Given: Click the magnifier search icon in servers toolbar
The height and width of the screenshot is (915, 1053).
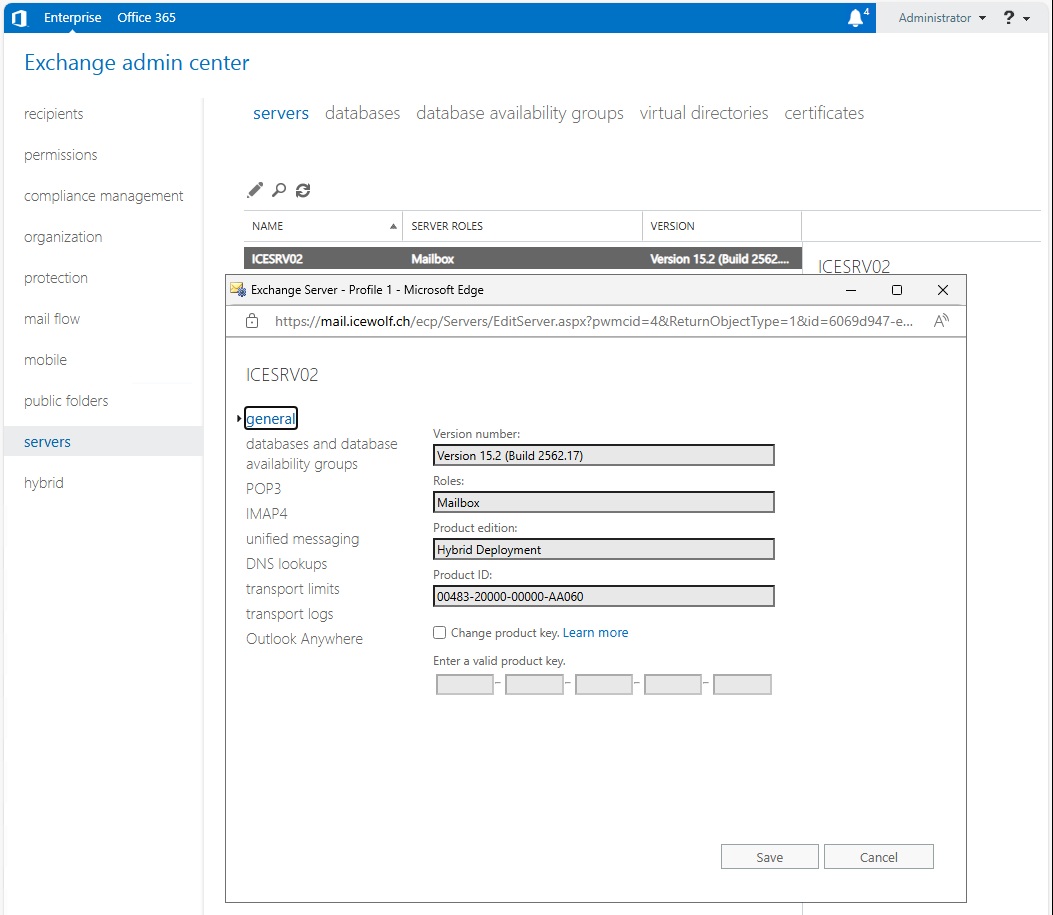Looking at the screenshot, I should tap(279, 190).
